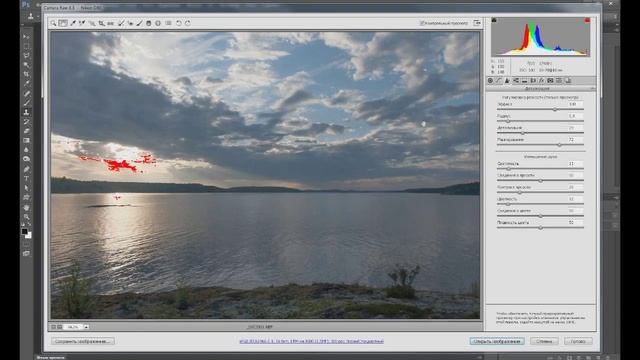Screen dimensions: 640x360
Task: Click the noise reduction Luminance slider handle
Action: [509, 169]
